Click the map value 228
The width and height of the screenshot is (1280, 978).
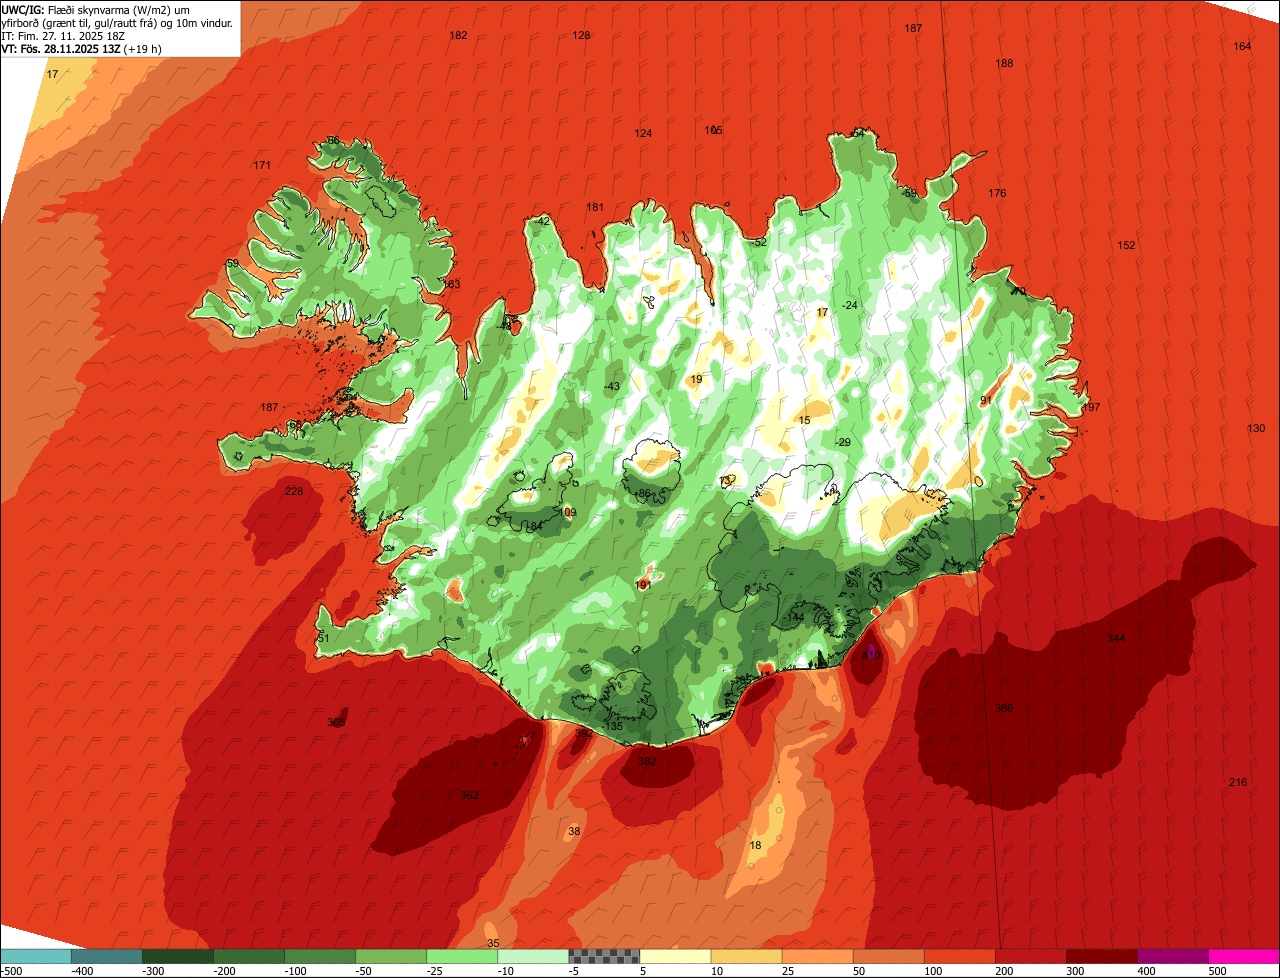point(294,491)
